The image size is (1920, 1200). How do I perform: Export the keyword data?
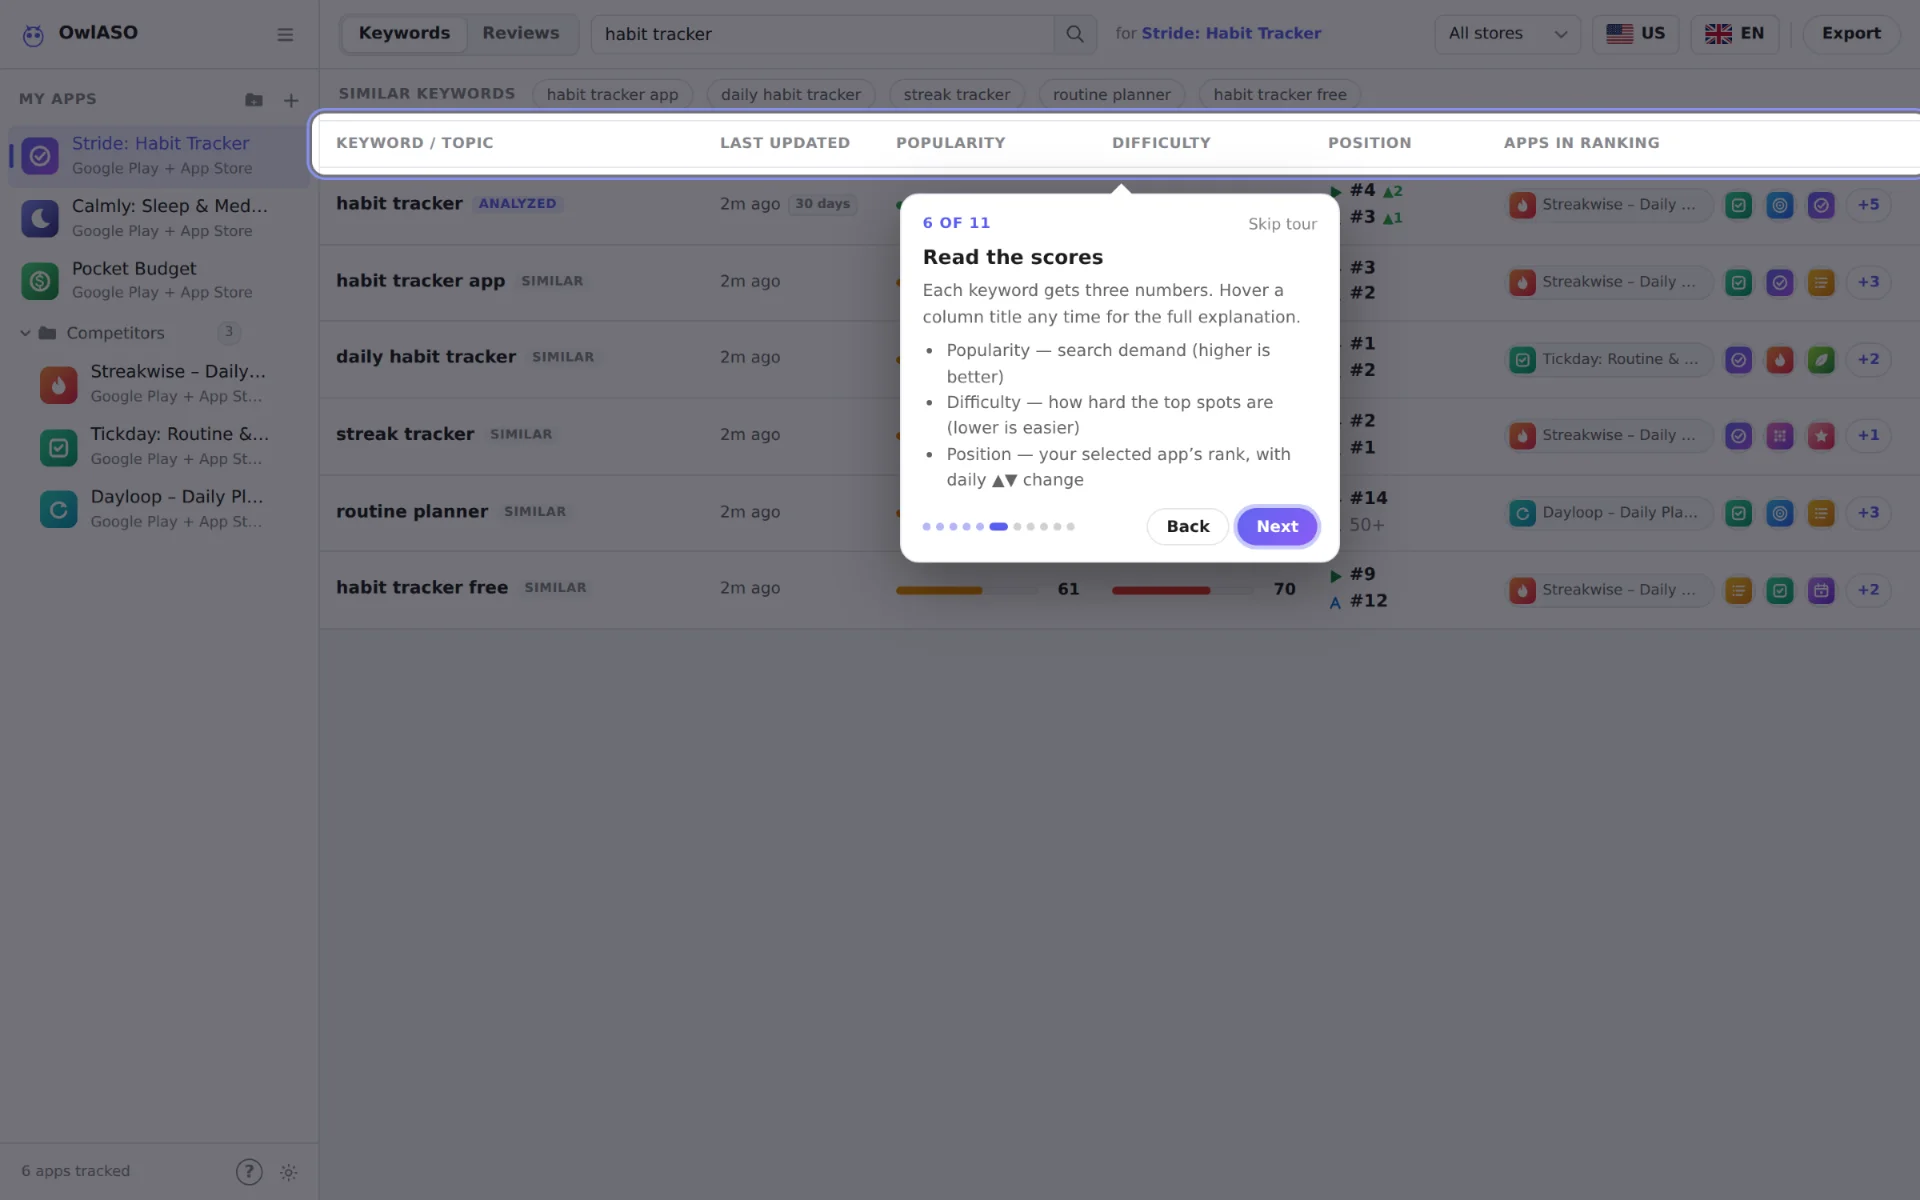(1851, 34)
